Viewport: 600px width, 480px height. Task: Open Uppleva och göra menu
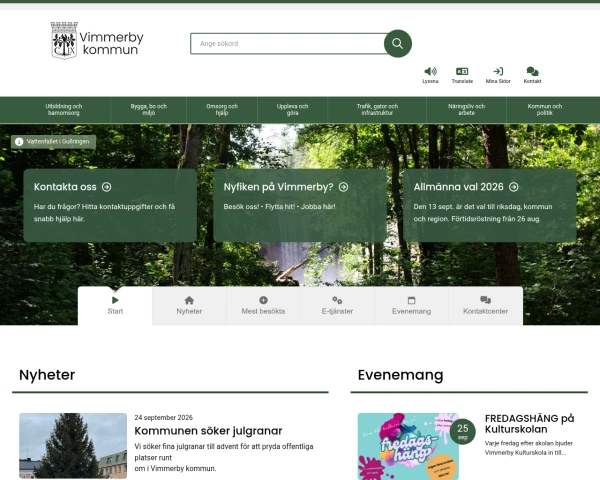pyautogui.click(x=292, y=110)
